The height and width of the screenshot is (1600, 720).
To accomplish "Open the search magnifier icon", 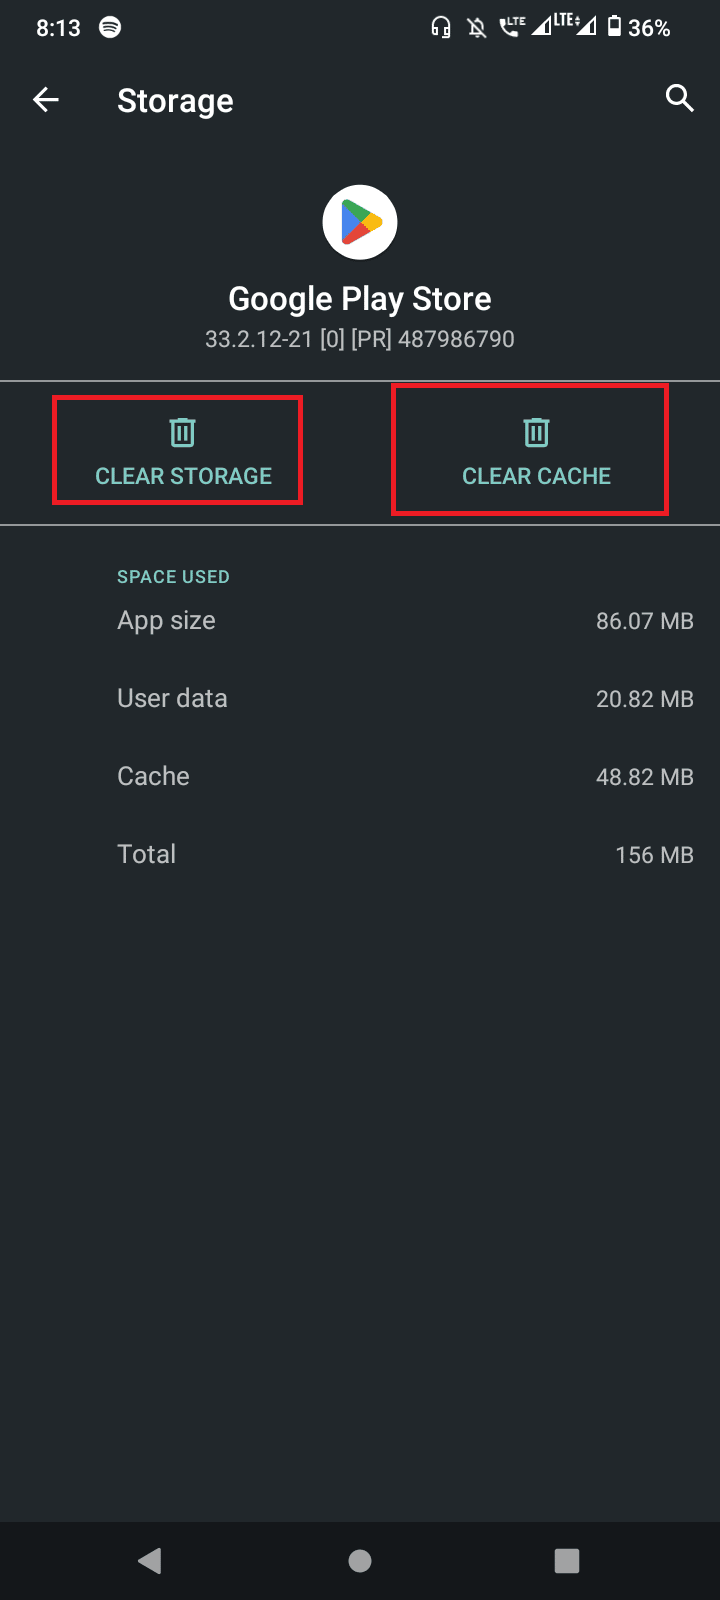I will point(680,98).
